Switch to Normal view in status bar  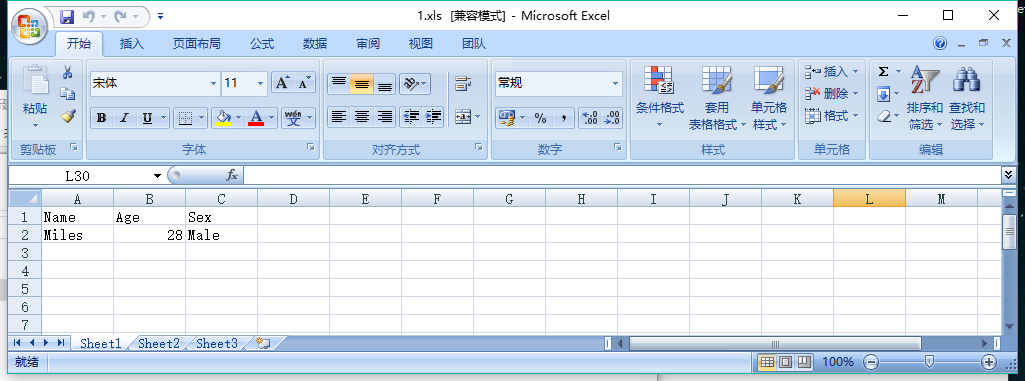(x=767, y=361)
